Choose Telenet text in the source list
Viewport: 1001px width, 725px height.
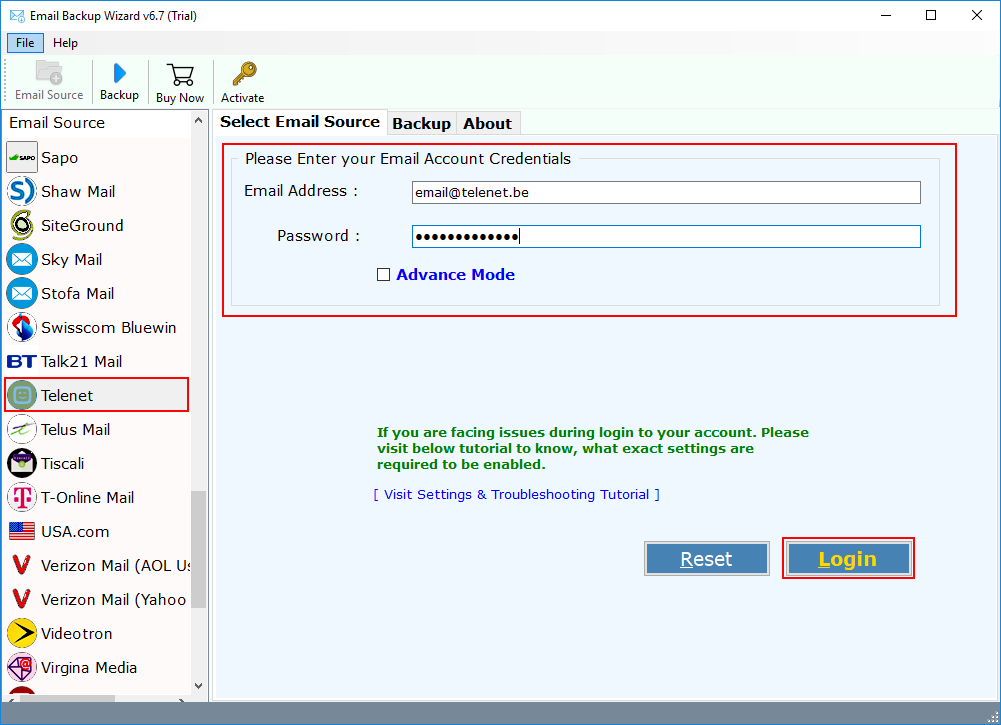pos(67,396)
